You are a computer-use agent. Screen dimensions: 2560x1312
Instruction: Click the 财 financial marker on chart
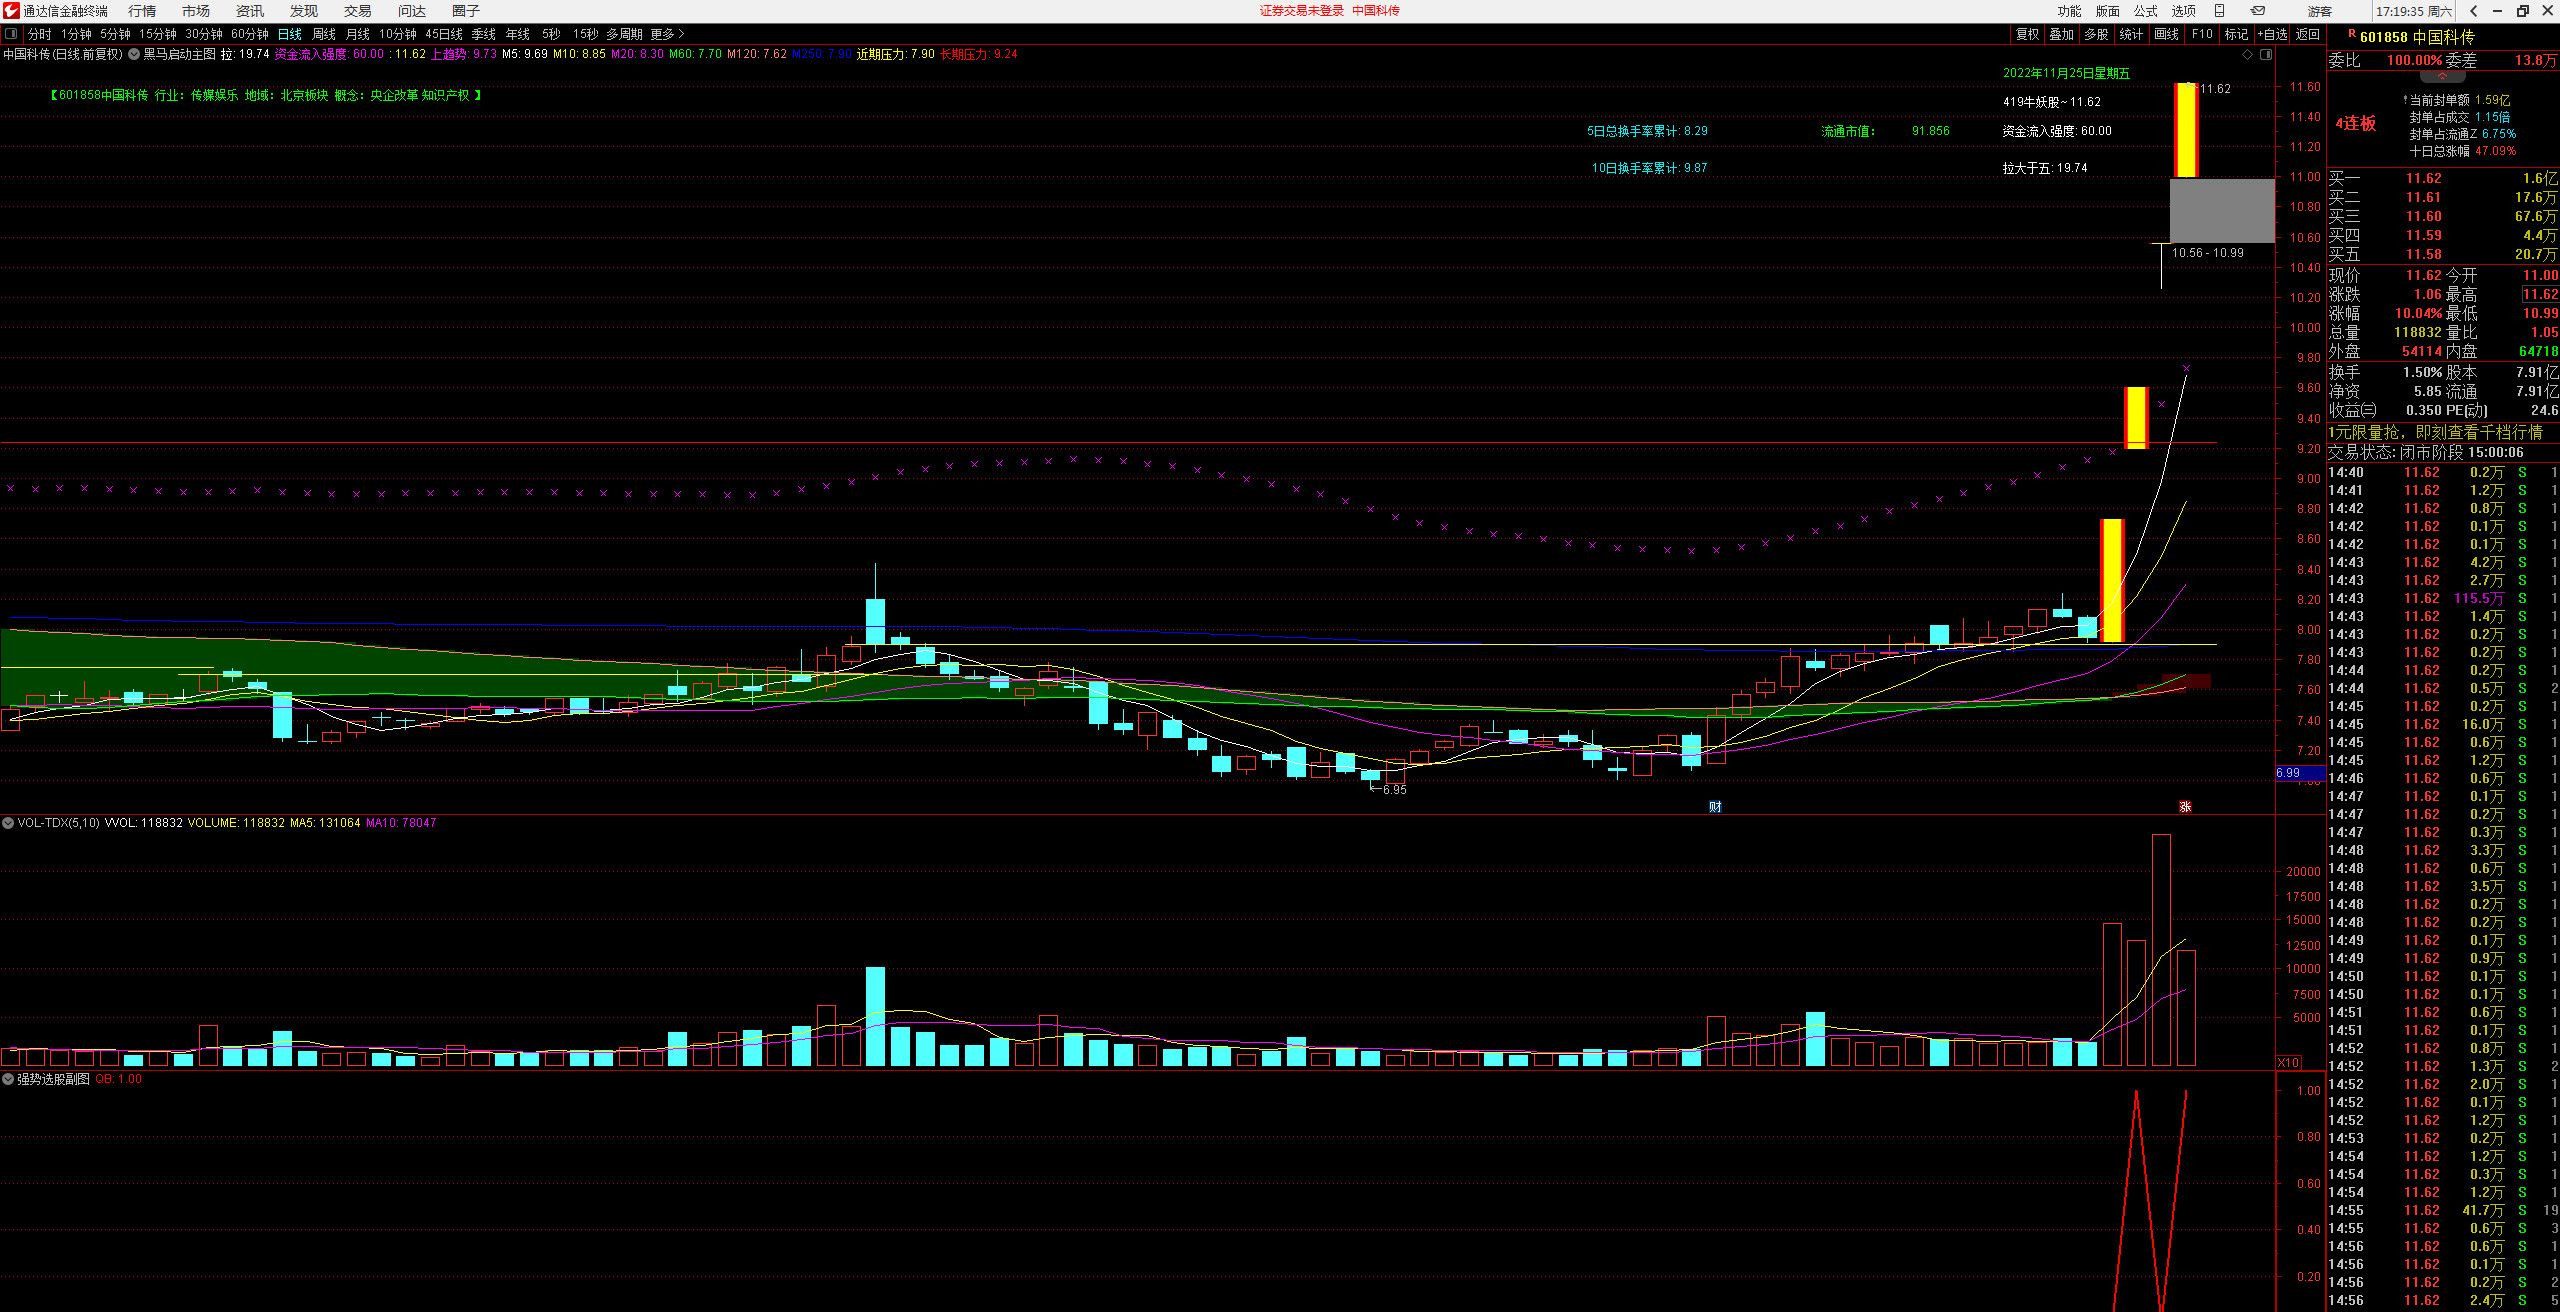click(1715, 806)
